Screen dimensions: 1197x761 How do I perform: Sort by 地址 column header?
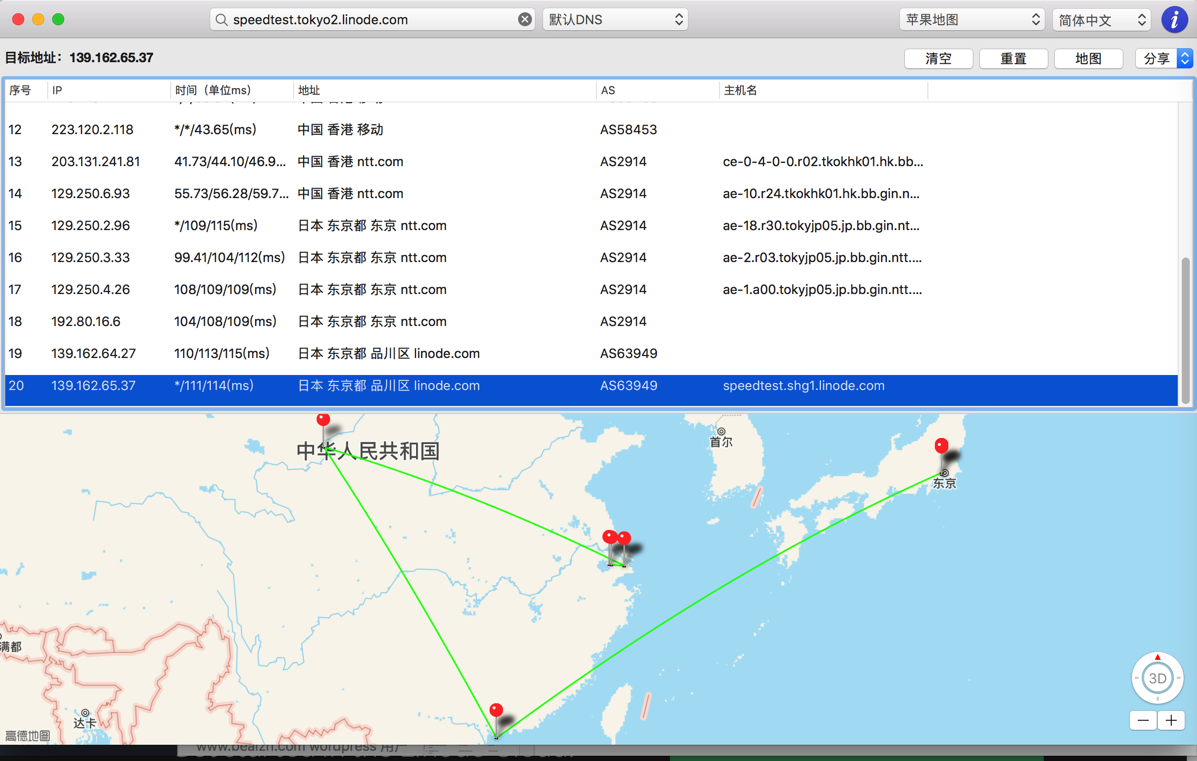[x=444, y=90]
